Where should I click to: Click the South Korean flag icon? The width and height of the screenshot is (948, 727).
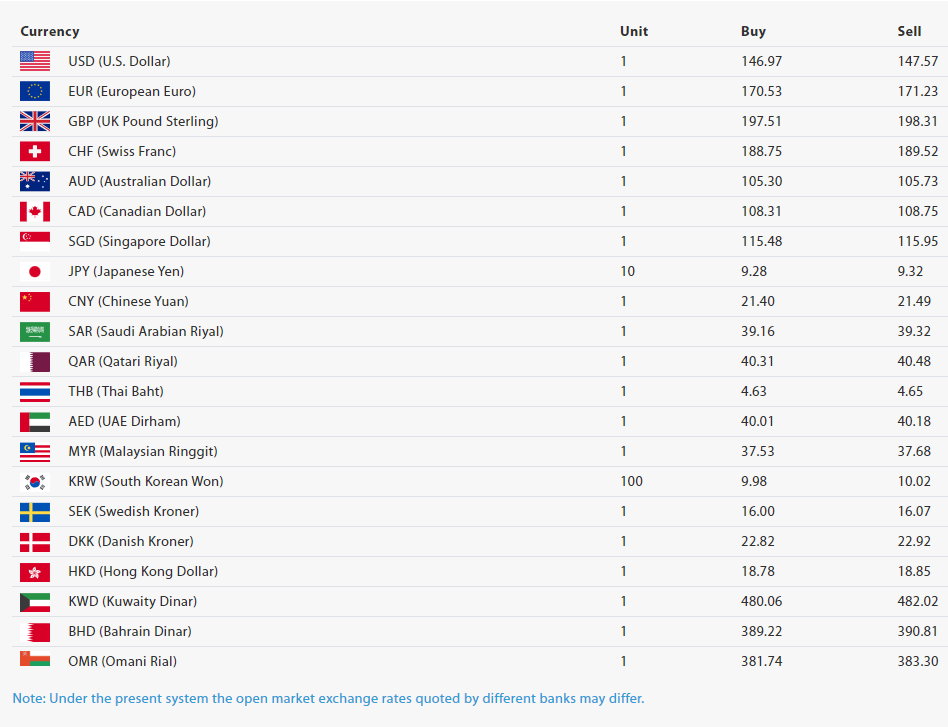pos(35,481)
